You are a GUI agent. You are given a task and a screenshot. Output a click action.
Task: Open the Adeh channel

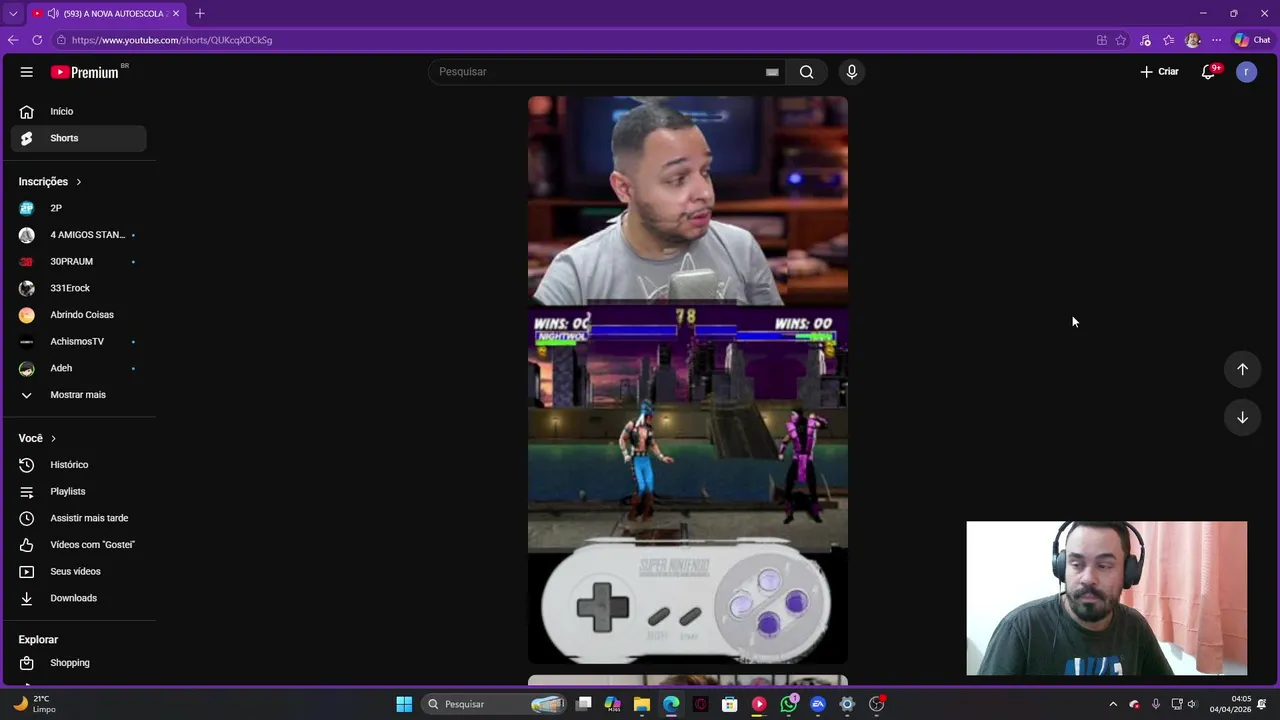(78, 368)
